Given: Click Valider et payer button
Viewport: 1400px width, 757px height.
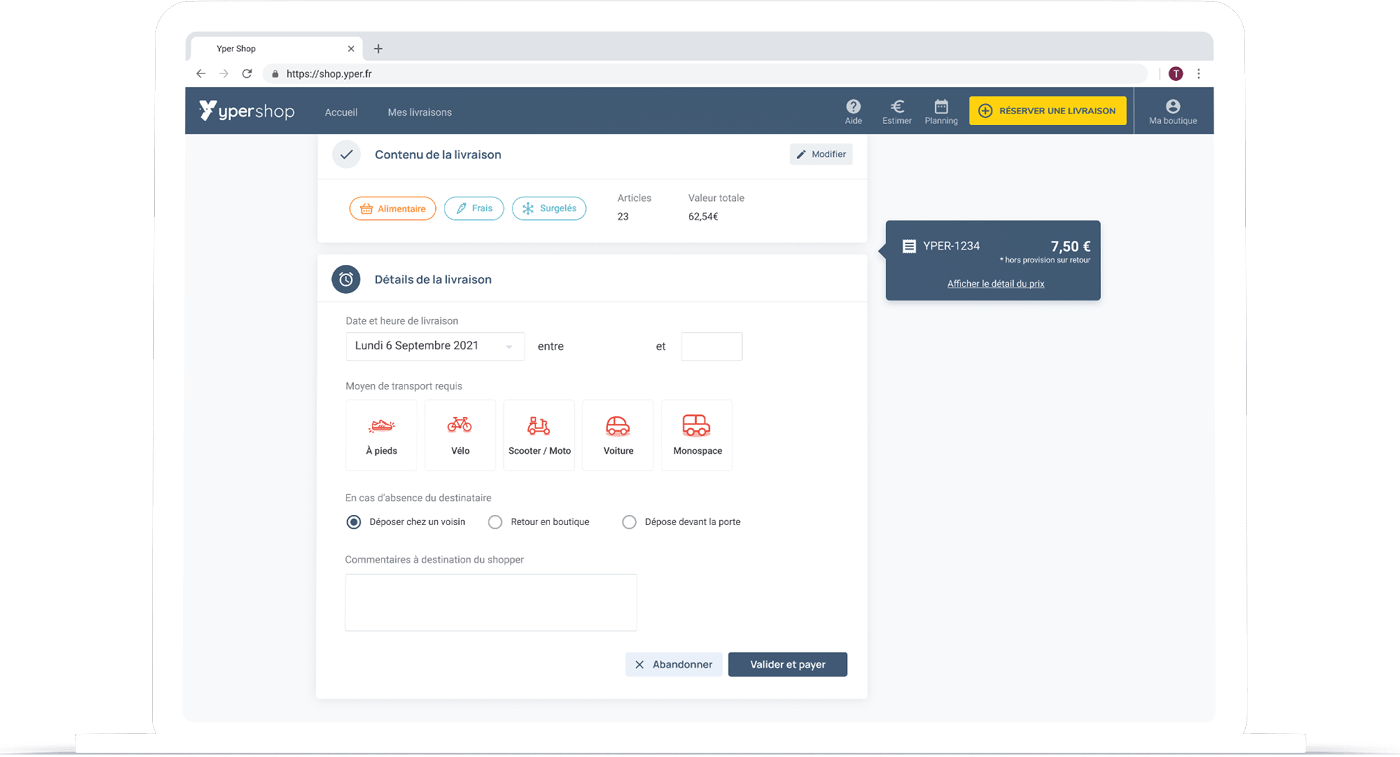Looking at the screenshot, I should click(787, 665).
